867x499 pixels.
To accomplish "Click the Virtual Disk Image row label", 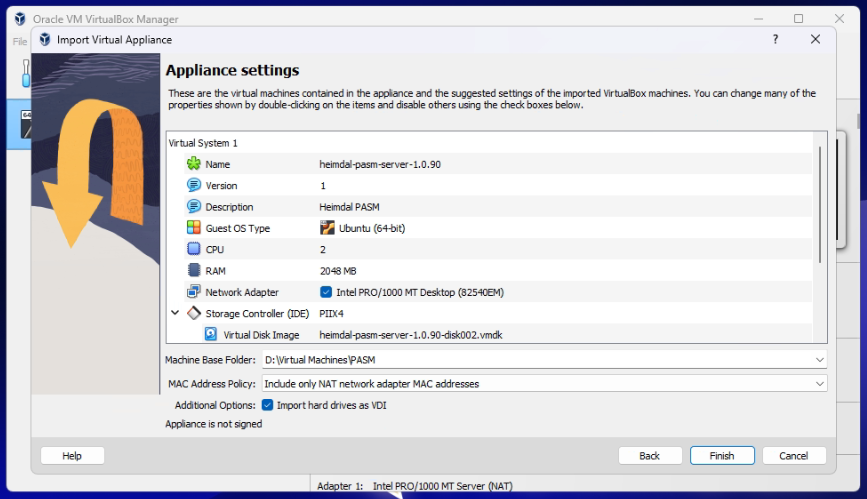I will pyautogui.click(x=261, y=335).
